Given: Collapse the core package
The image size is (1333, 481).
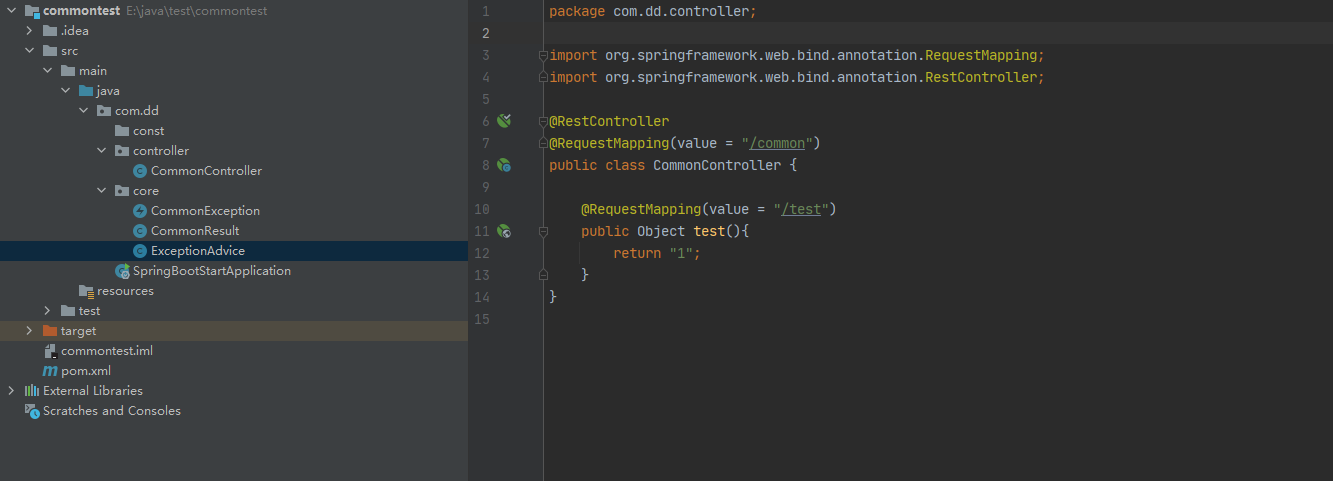Looking at the screenshot, I should pyautogui.click(x=102, y=191).
